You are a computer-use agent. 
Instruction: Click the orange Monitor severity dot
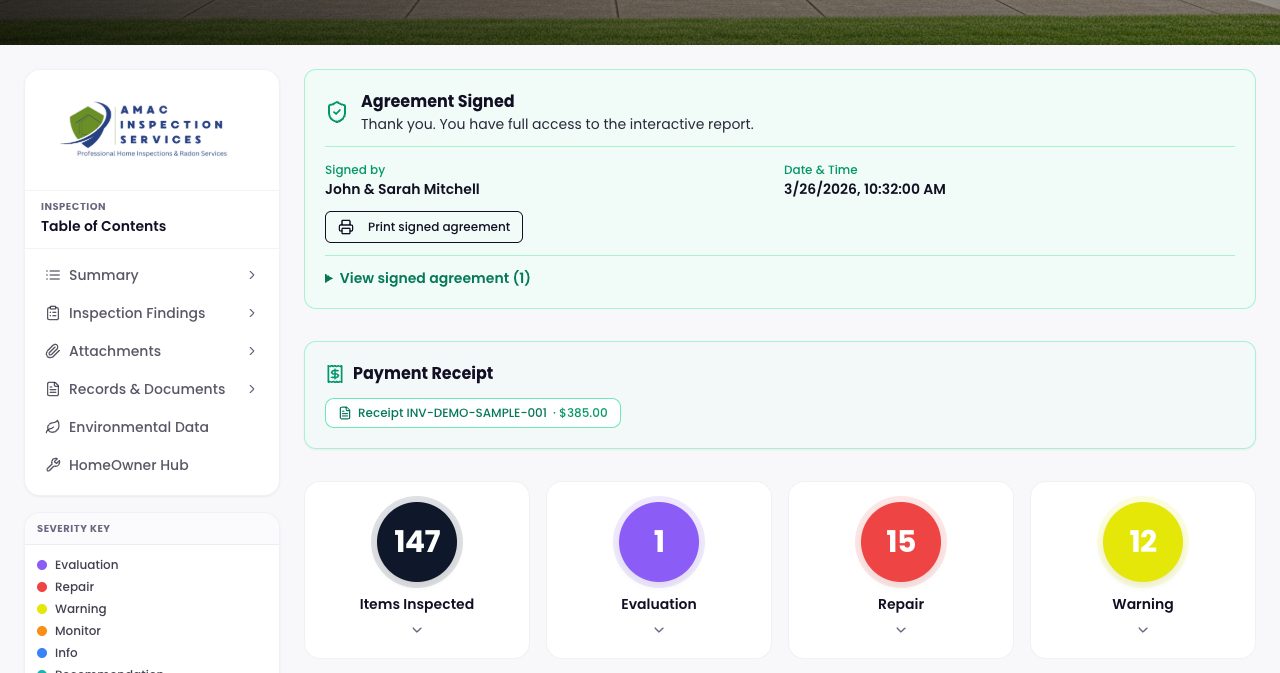42,631
